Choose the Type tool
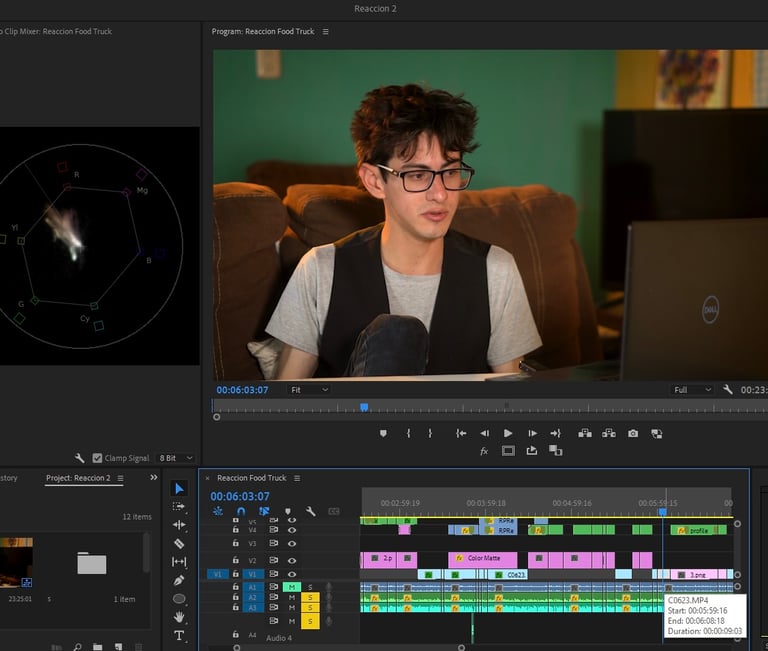Image resolution: width=768 pixels, height=651 pixels. tap(179, 635)
